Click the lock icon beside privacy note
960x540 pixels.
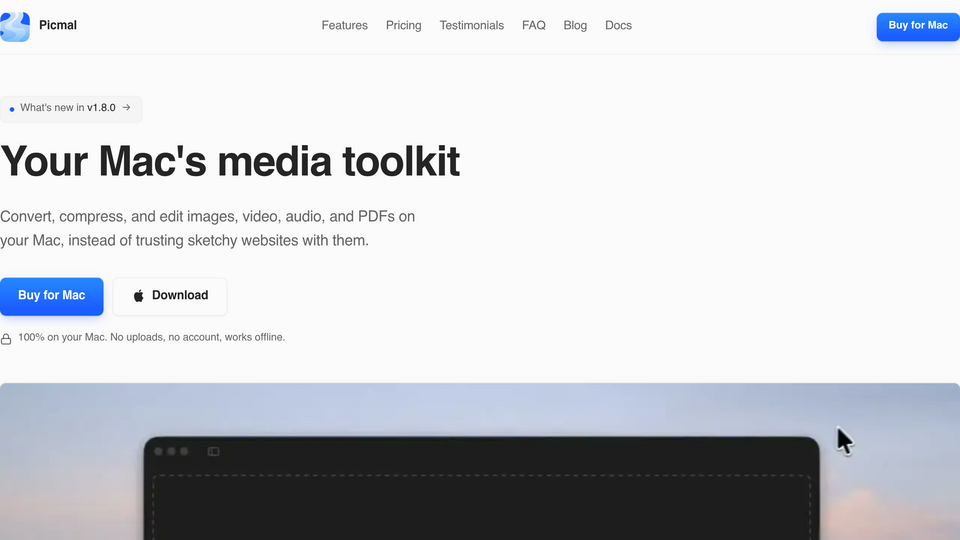(x=6, y=339)
